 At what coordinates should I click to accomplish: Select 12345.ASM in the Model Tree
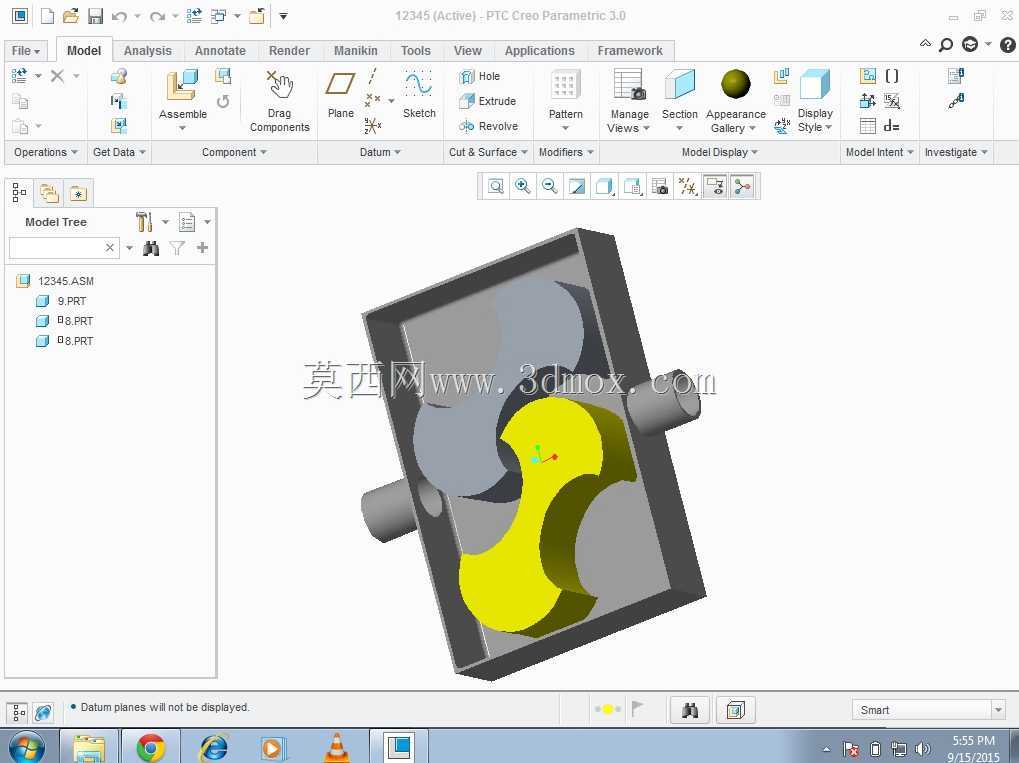click(x=66, y=281)
